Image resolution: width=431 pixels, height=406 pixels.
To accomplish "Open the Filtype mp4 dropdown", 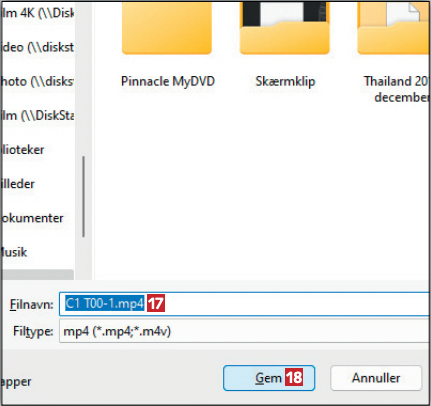I will [x=244, y=331].
